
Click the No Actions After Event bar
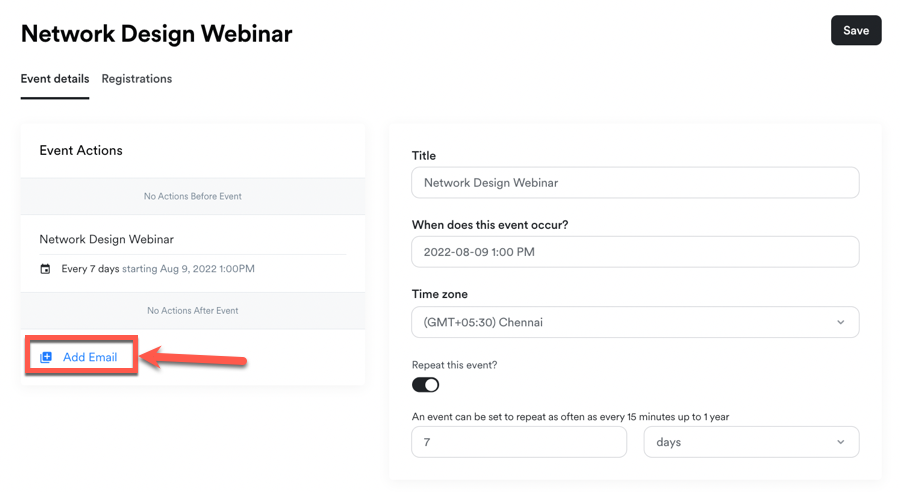192,311
